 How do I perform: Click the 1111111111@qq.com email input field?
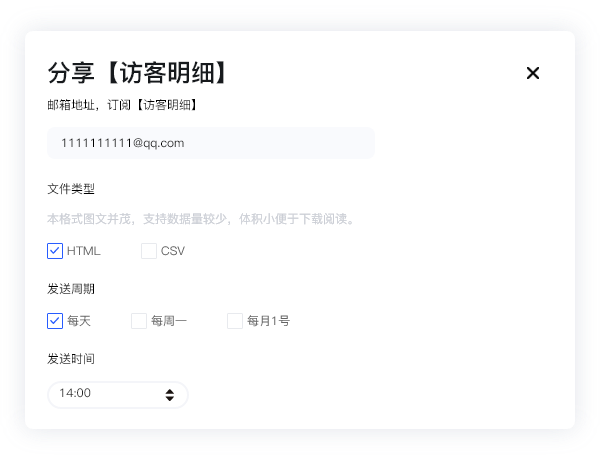click(x=211, y=143)
